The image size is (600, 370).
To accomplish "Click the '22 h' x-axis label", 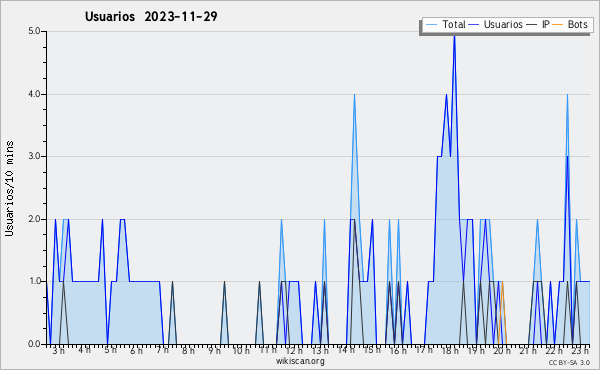I will [554, 350].
